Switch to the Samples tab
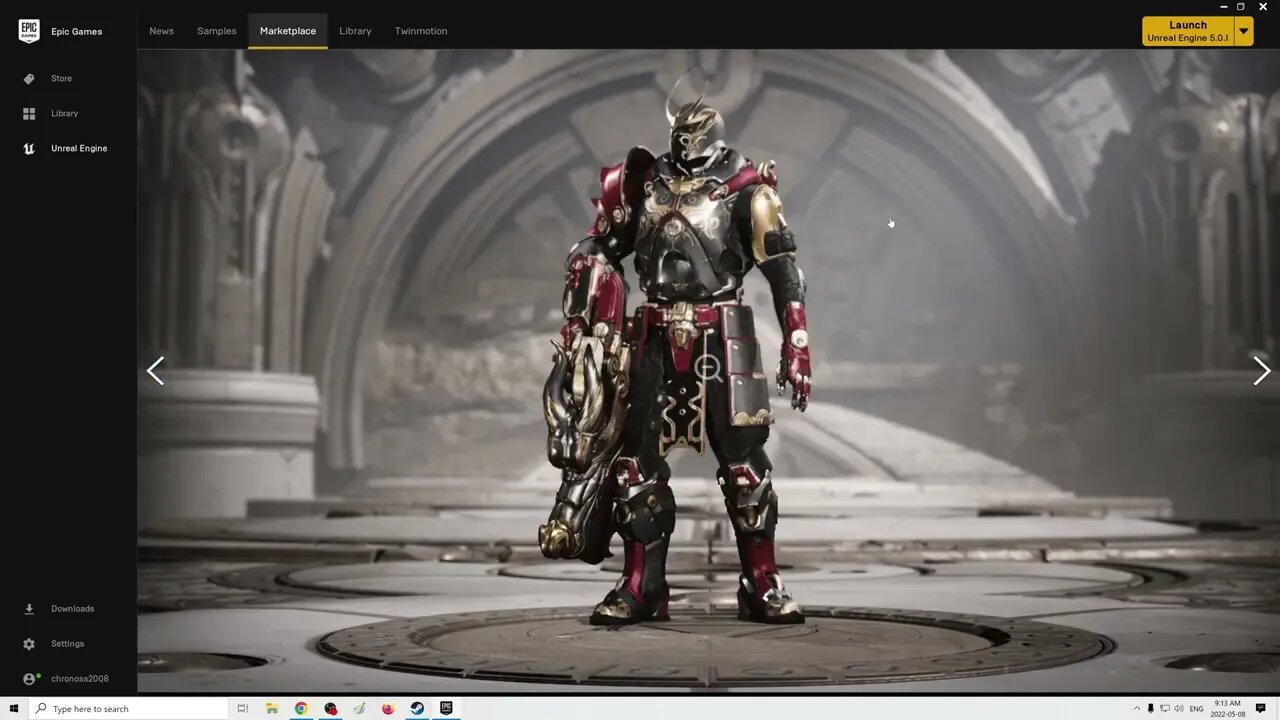 click(x=217, y=31)
